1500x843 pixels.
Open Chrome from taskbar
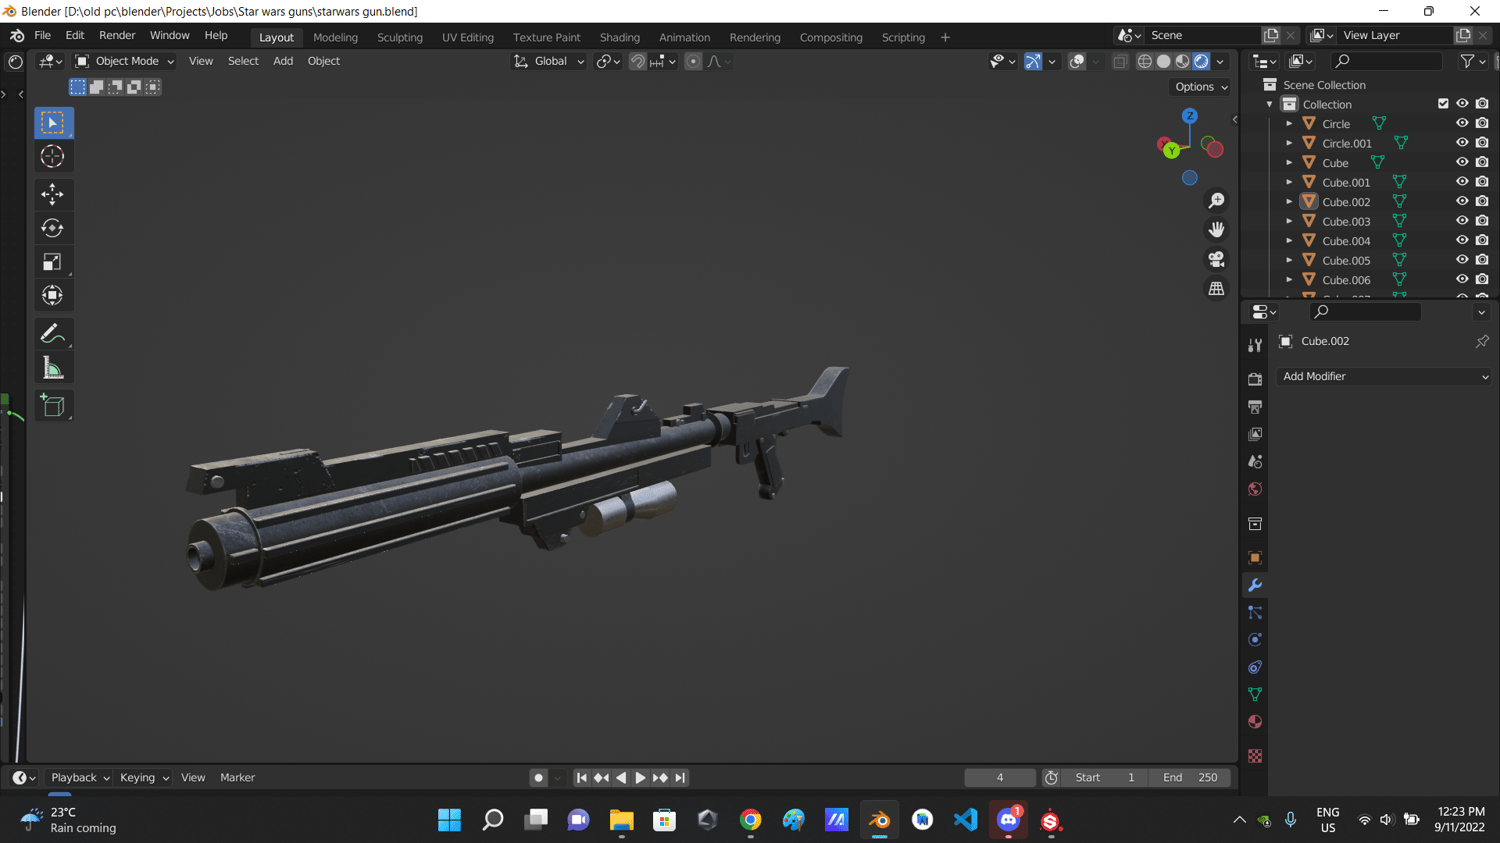(750, 820)
